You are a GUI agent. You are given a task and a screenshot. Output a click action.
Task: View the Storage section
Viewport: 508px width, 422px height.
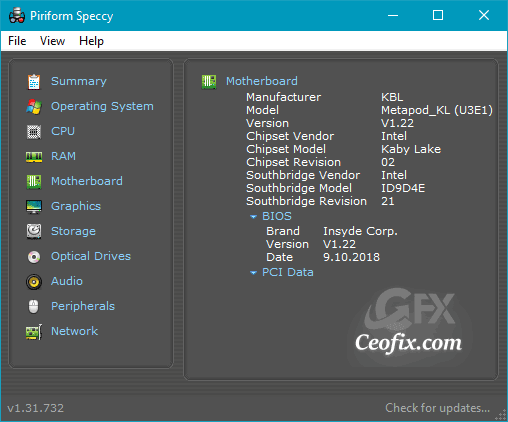point(73,231)
